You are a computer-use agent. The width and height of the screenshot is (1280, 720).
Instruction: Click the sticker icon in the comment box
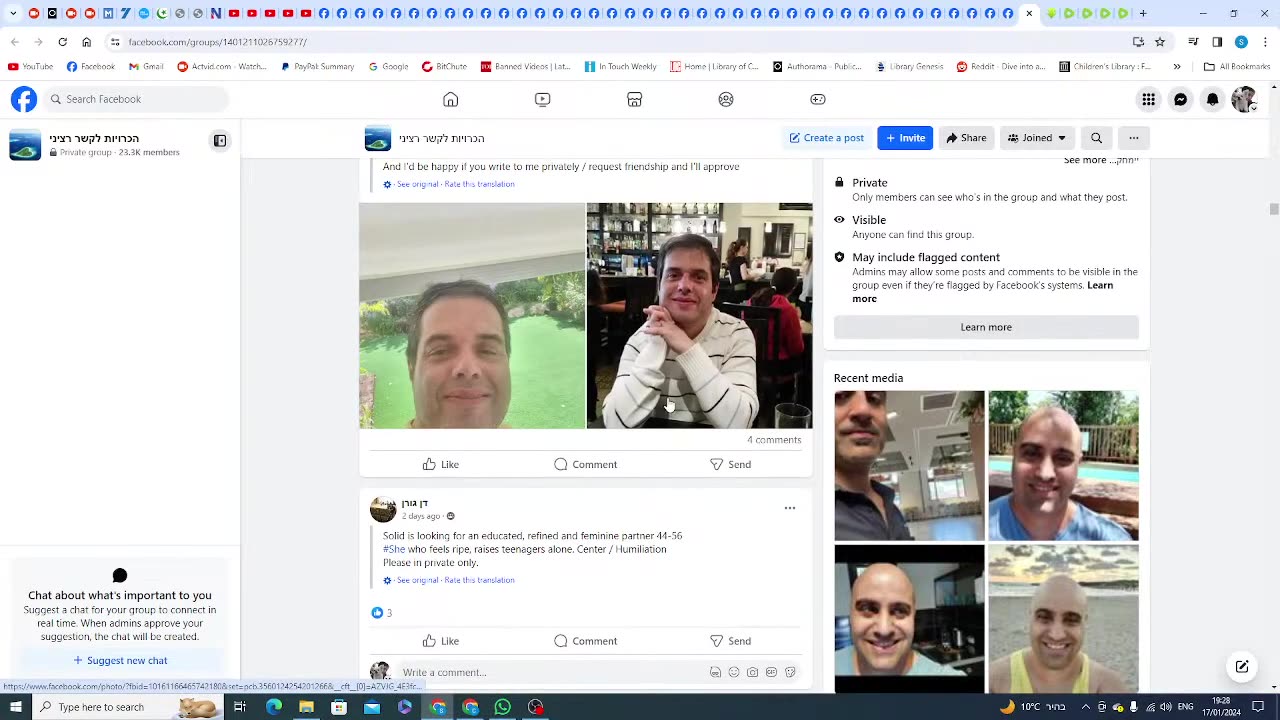tap(790, 672)
